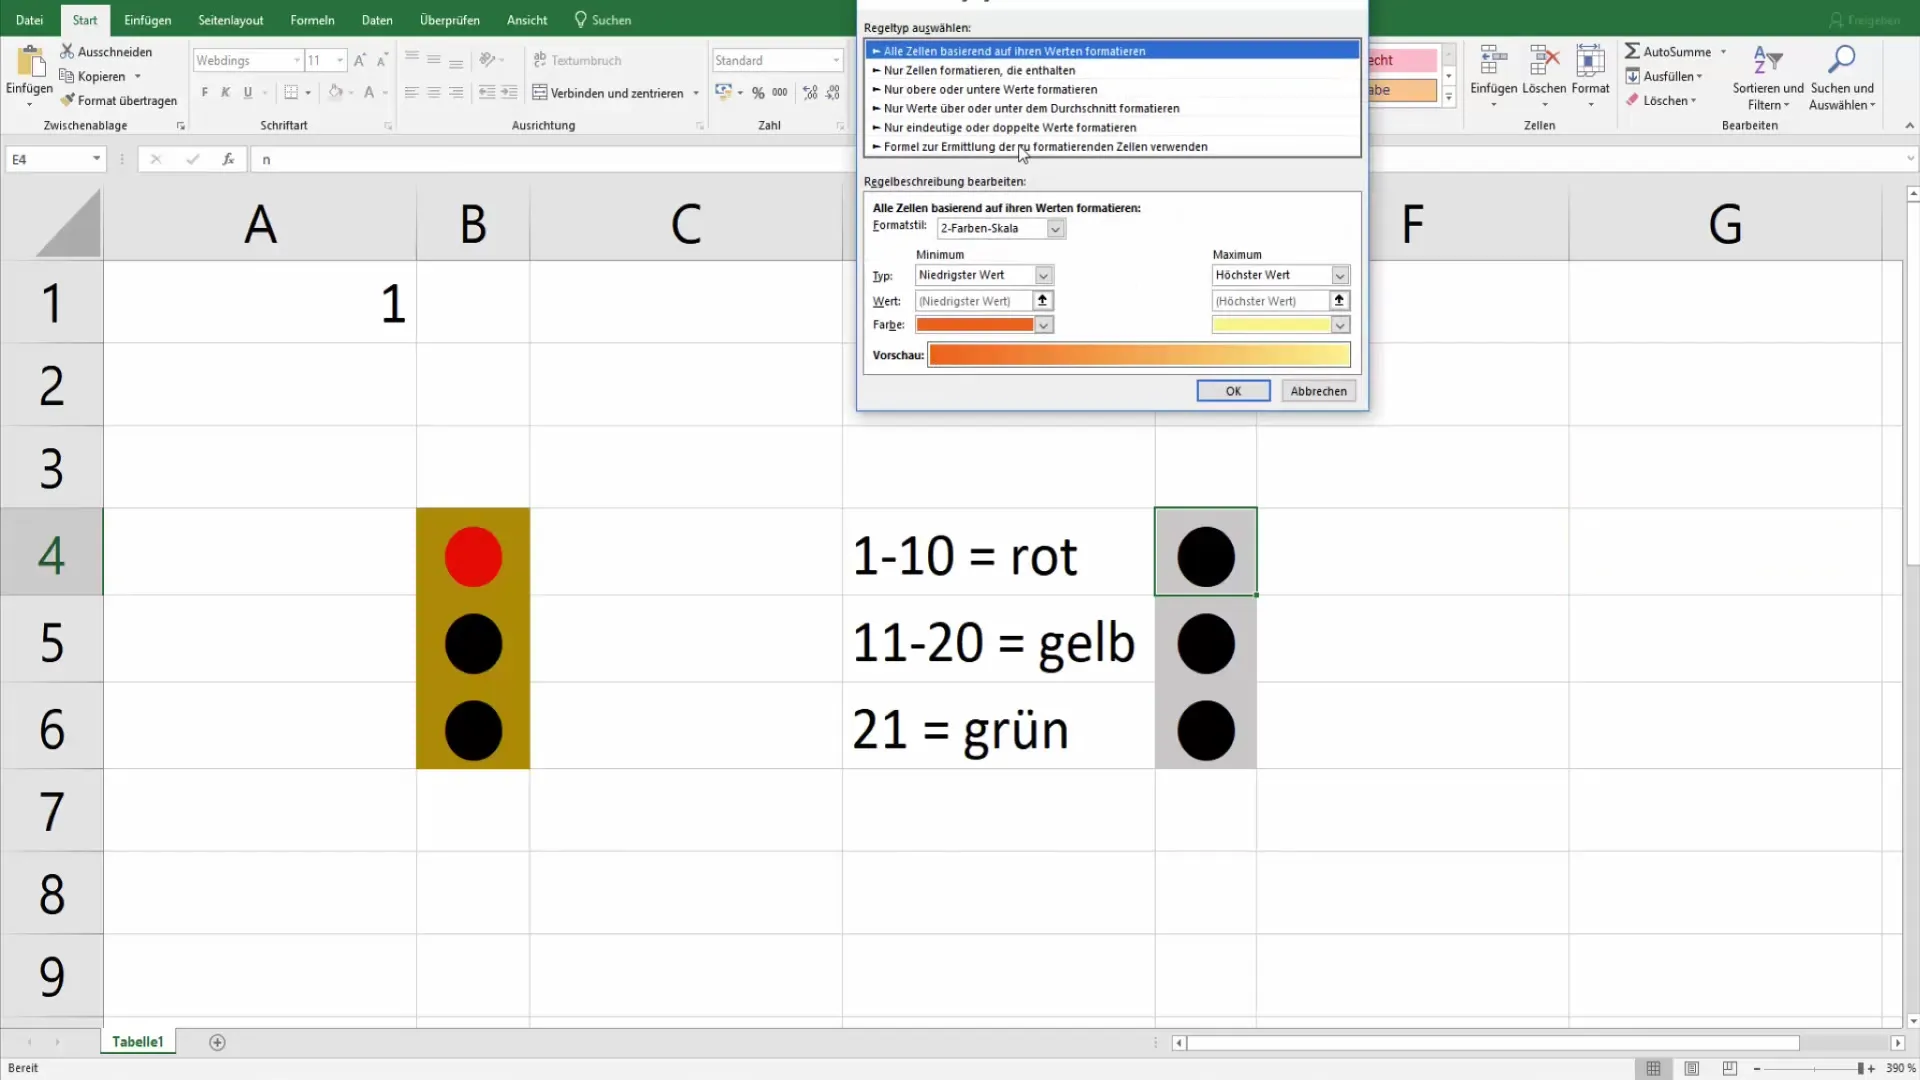
Task: Click Suchen und Auswählen magnifier icon
Action: point(1842,60)
